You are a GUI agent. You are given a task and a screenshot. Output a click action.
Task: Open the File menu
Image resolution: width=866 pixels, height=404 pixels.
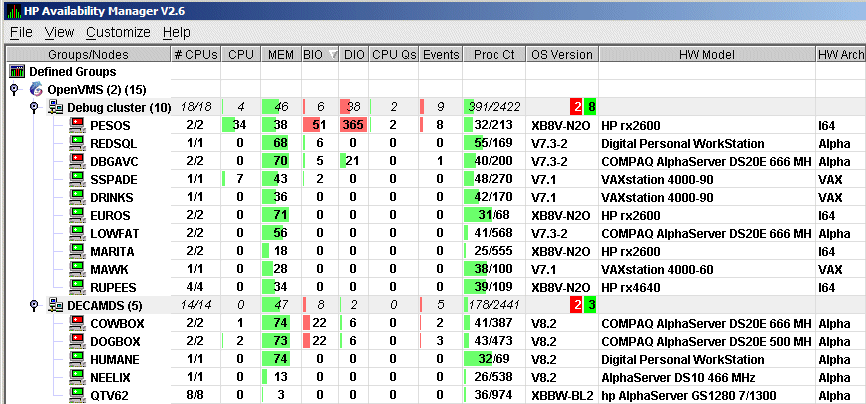(21, 32)
